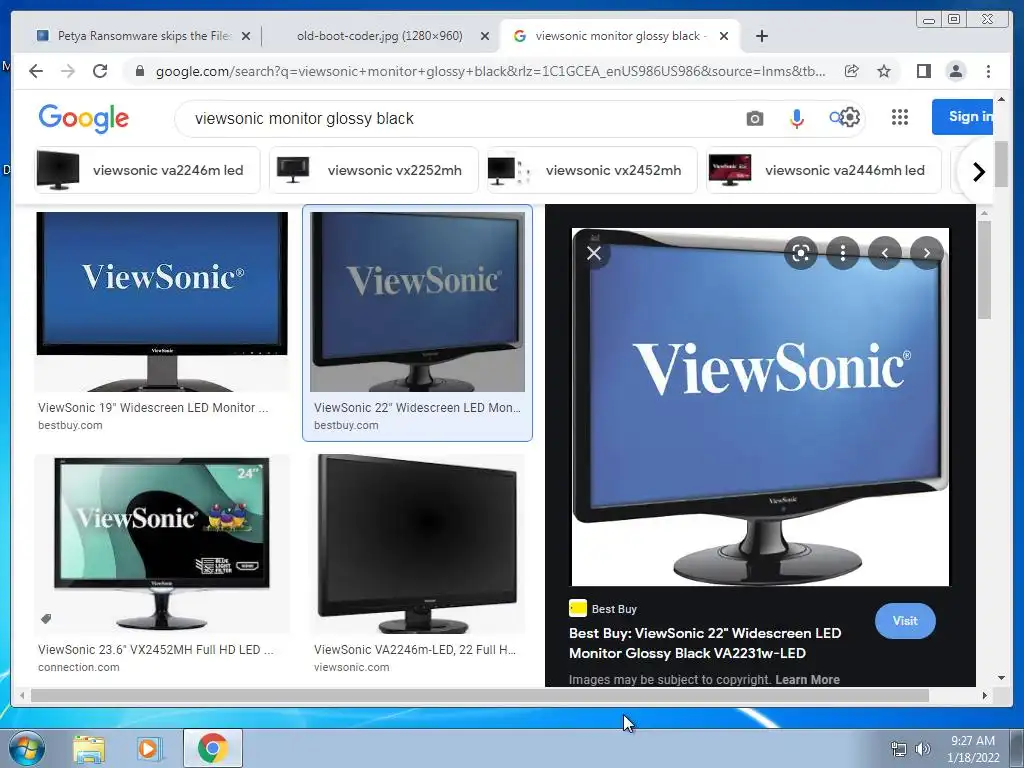Click the connection.com source text
The width and height of the screenshot is (1024, 768).
(78, 667)
